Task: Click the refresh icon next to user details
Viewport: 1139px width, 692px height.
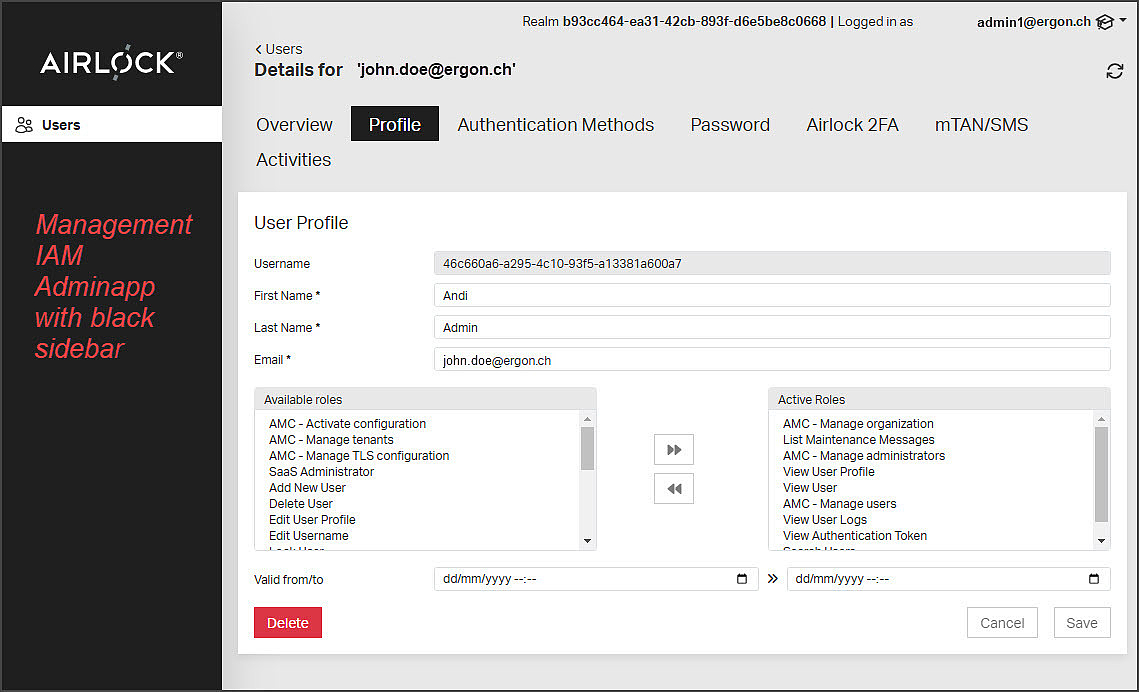Action: point(1114,71)
